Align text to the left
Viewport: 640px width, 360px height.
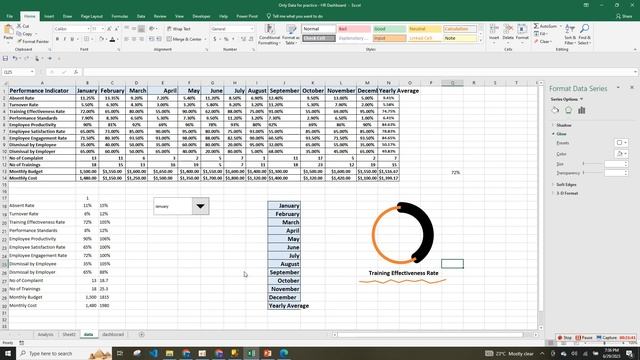click(127, 39)
